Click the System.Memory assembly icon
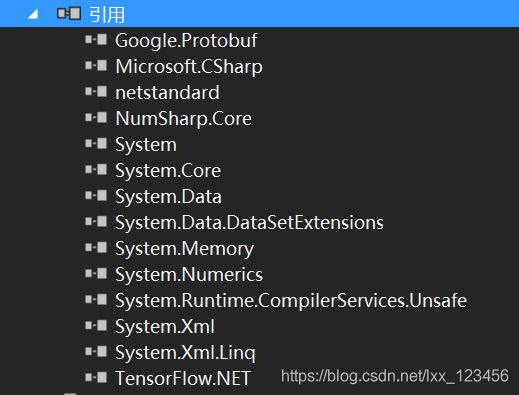Viewport: 519px width, 395px height. click(x=96, y=248)
